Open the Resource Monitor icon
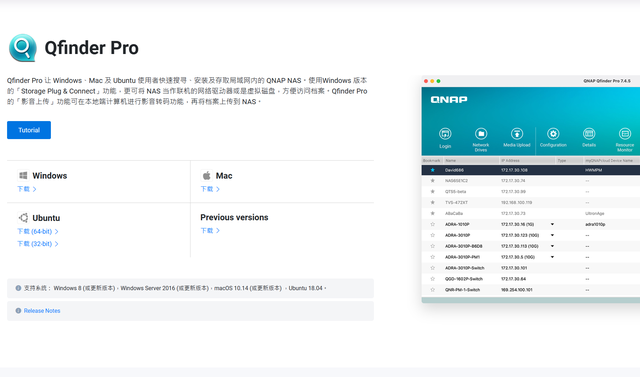Image resolution: width=640 pixels, height=377 pixels. tap(625, 133)
